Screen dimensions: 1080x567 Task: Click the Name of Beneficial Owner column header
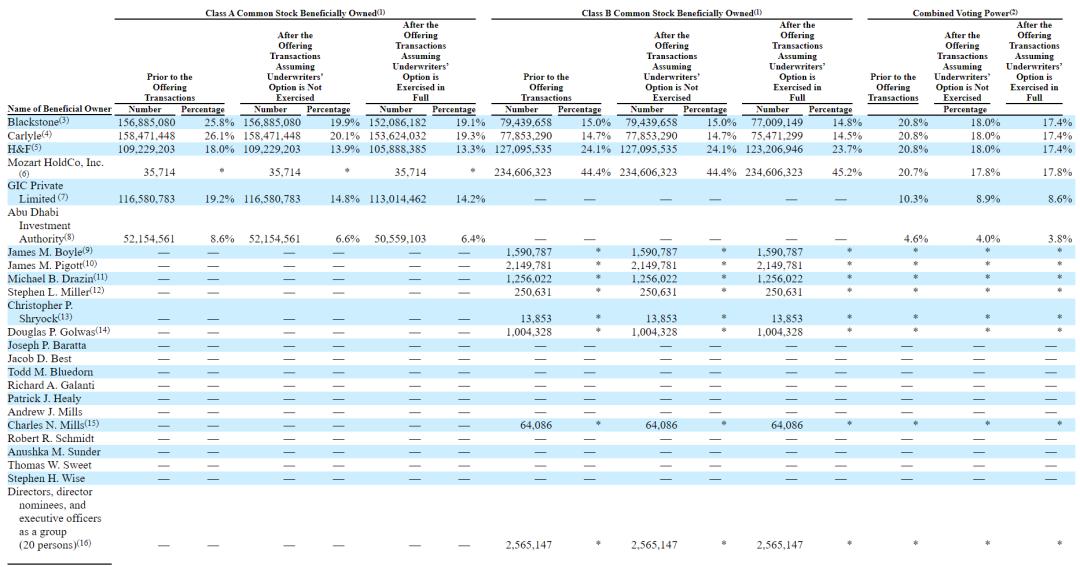click(x=57, y=109)
